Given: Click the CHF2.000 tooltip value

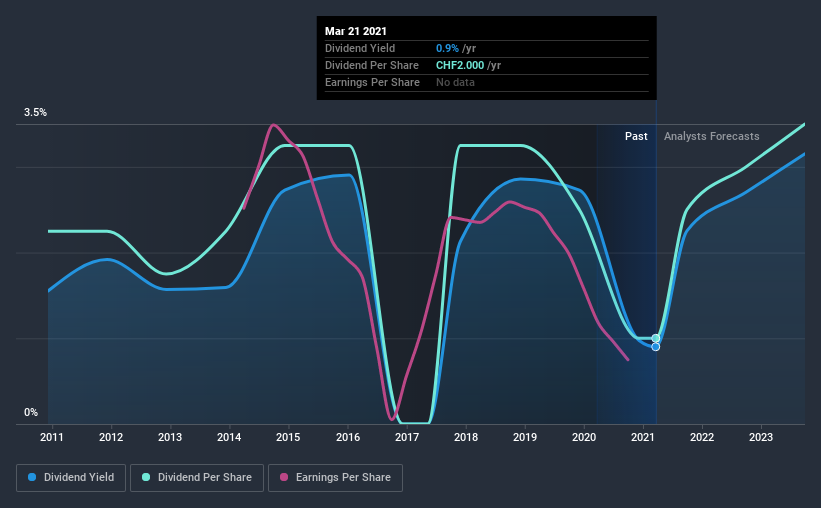Looking at the screenshot, I should point(460,65).
